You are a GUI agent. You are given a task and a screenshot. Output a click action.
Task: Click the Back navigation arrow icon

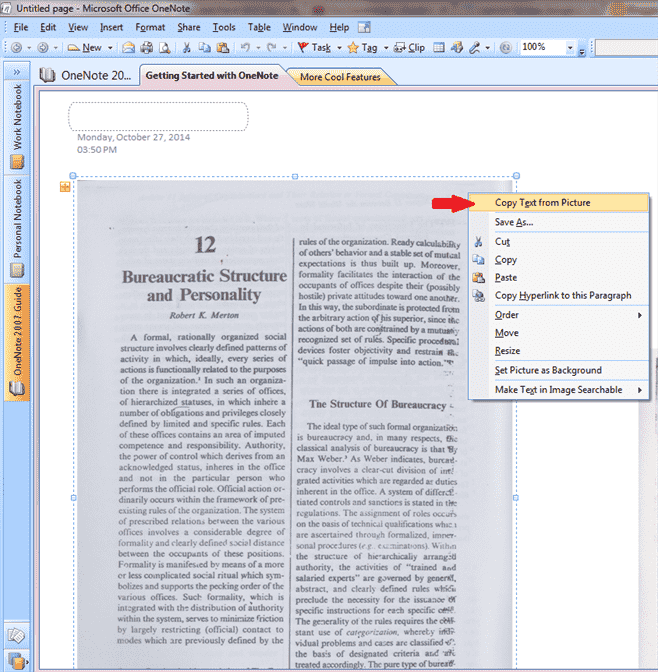[16, 48]
